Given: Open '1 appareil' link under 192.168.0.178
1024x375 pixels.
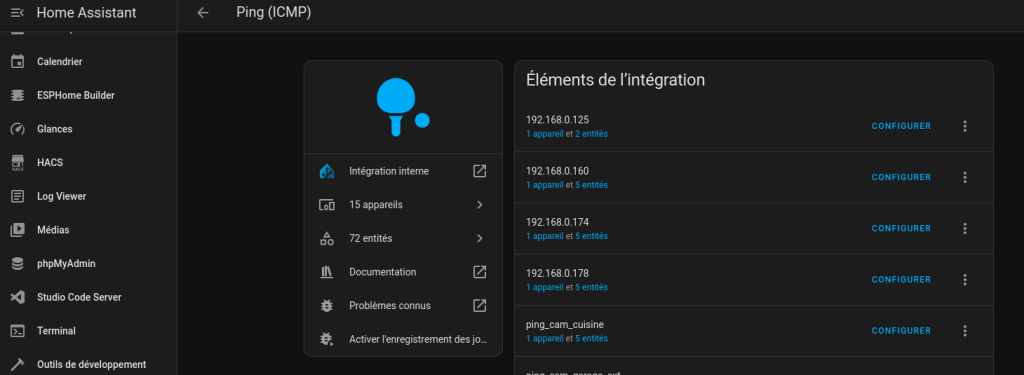Looking at the screenshot, I should click(x=545, y=287).
